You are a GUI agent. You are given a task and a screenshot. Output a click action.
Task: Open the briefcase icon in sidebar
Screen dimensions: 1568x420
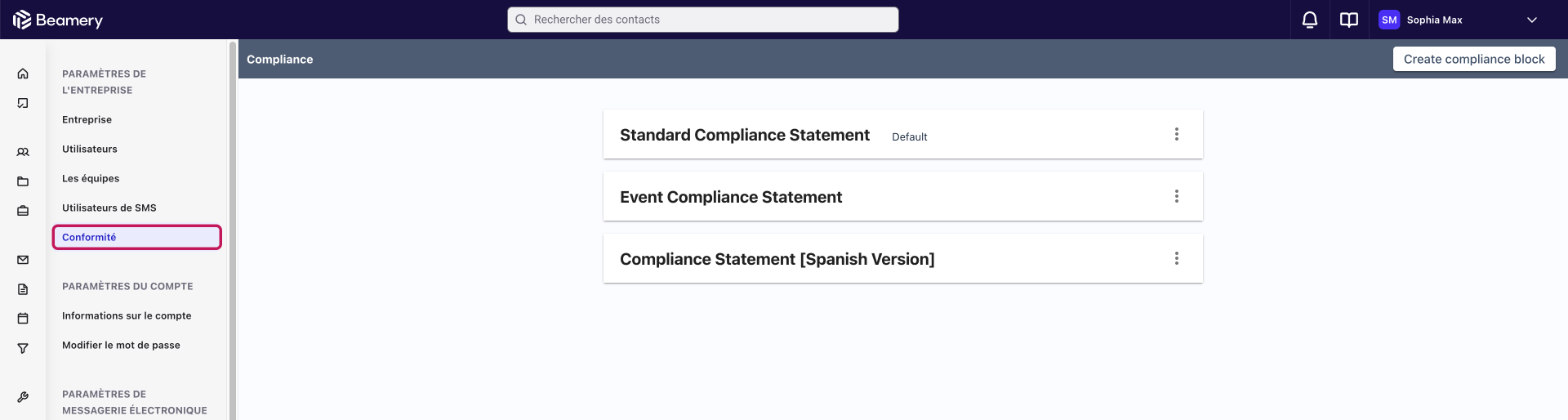[x=23, y=211]
